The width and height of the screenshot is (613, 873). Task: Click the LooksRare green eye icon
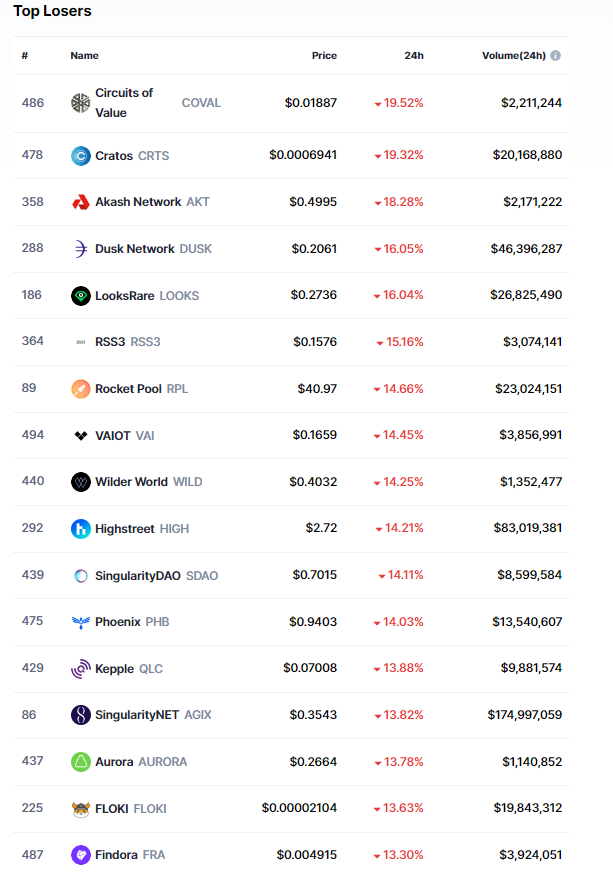pyautogui.click(x=81, y=296)
